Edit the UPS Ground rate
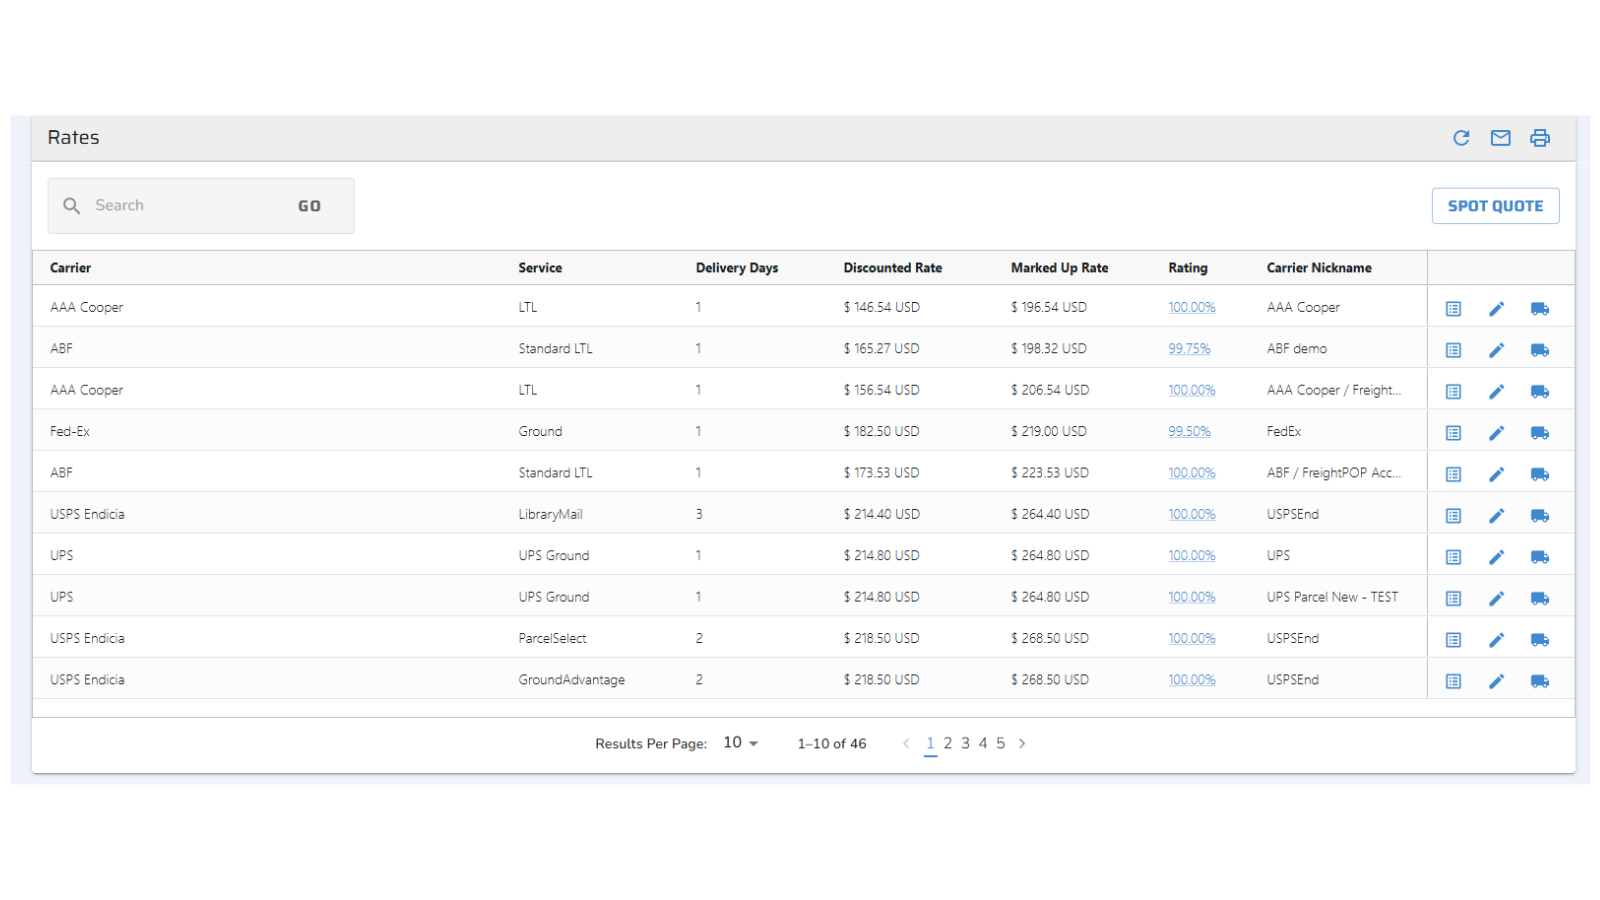The width and height of the screenshot is (1600, 900). click(1496, 557)
